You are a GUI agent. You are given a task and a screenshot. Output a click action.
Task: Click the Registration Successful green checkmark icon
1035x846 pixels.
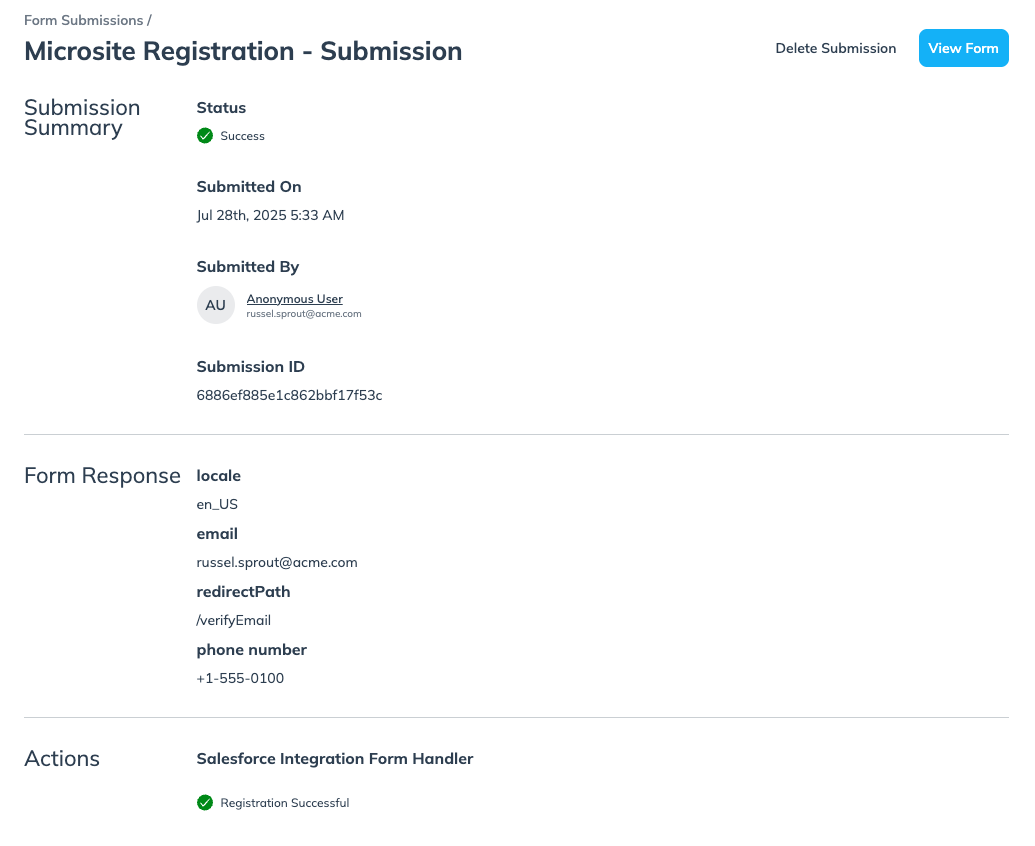(205, 803)
